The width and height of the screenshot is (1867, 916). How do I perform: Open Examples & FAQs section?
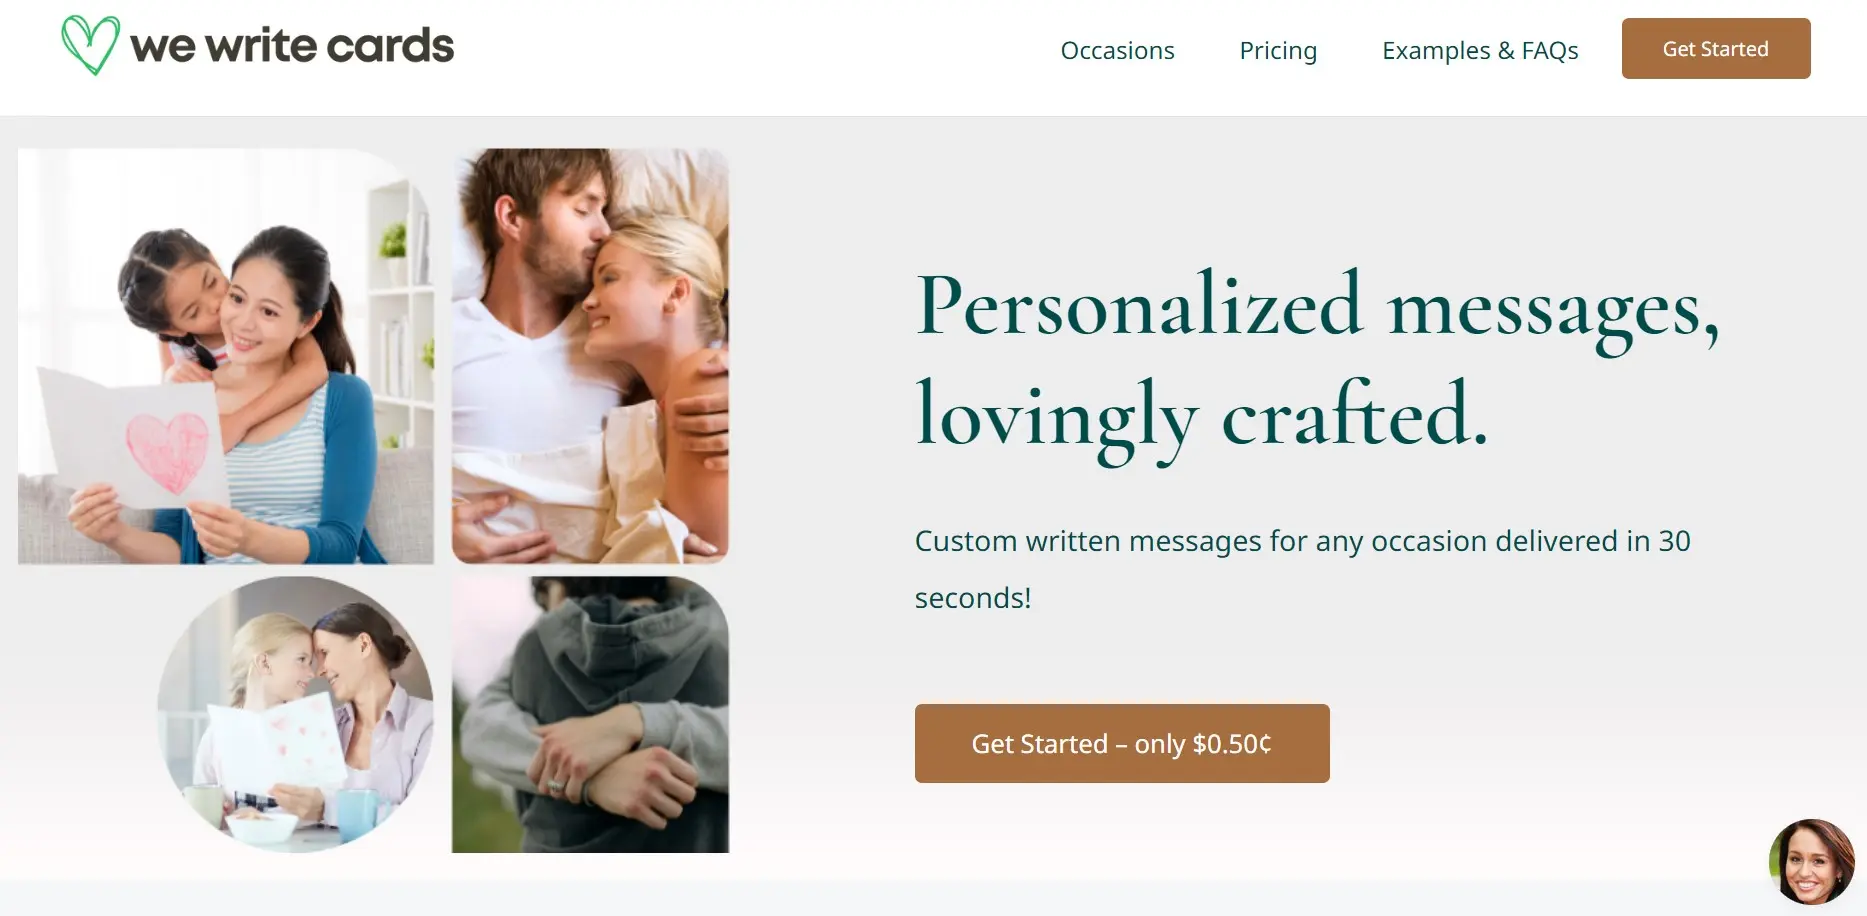point(1479,50)
